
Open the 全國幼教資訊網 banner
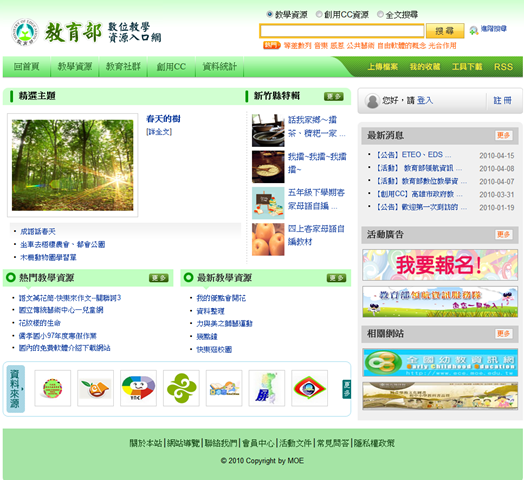[x=440, y=363]
